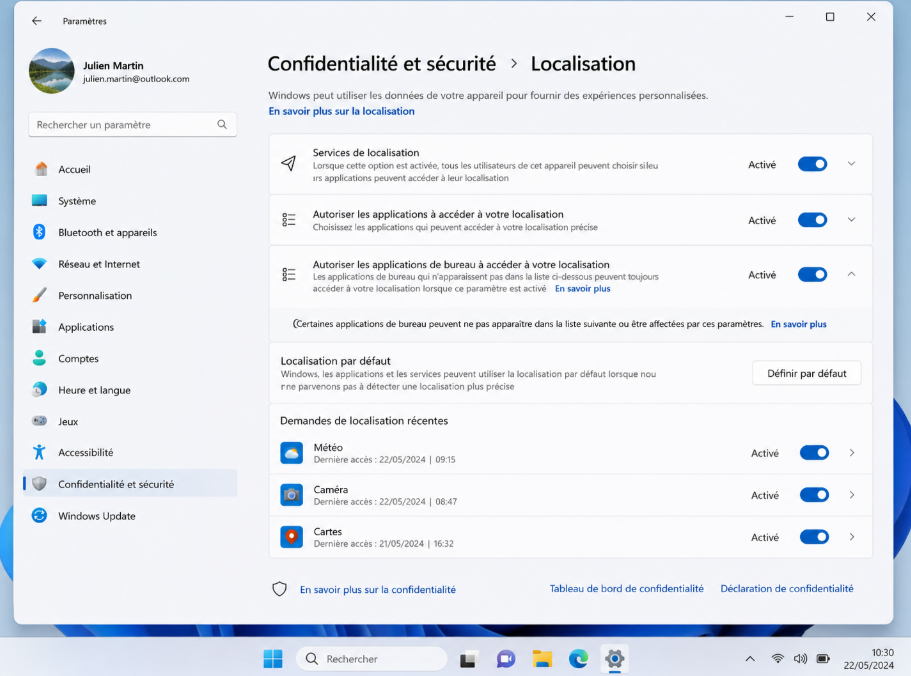
Task: Open Système settings page
Action: [130, 201]
